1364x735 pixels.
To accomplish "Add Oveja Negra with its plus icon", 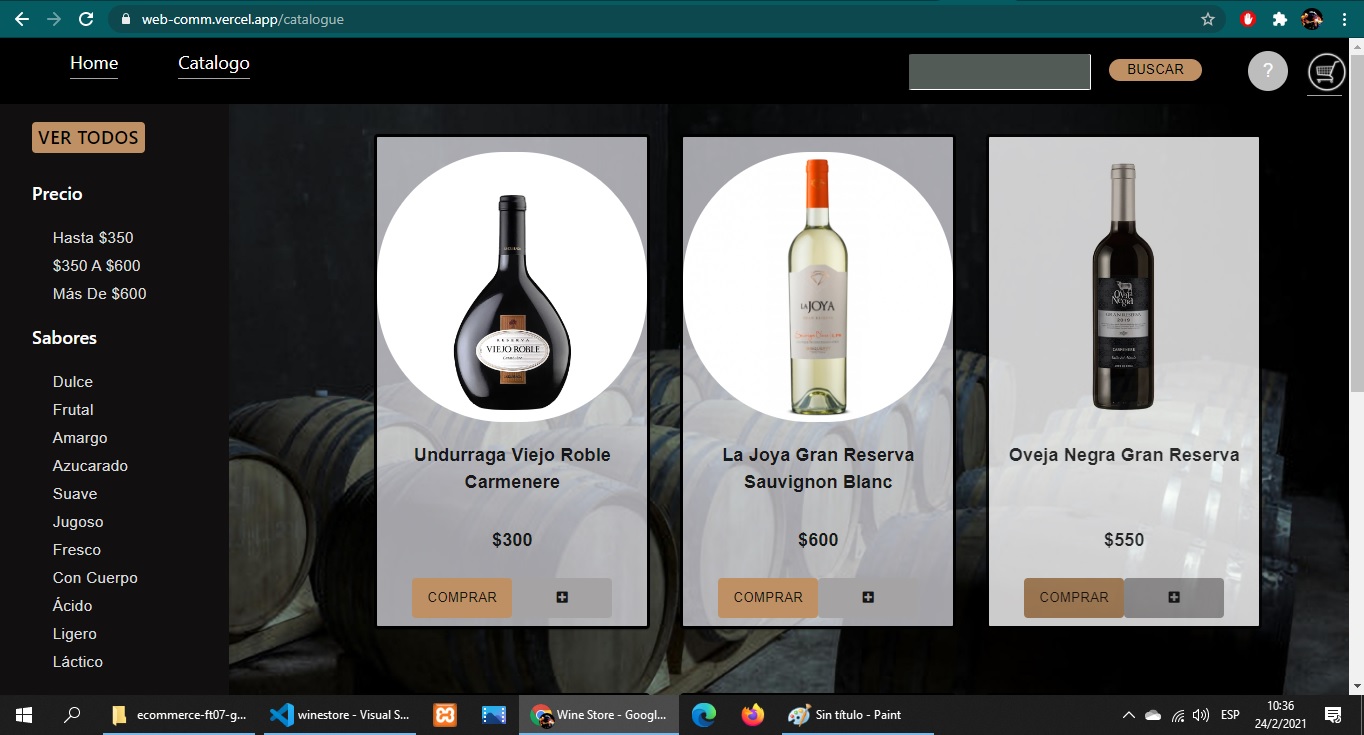I will click(x=1172, y=596).
